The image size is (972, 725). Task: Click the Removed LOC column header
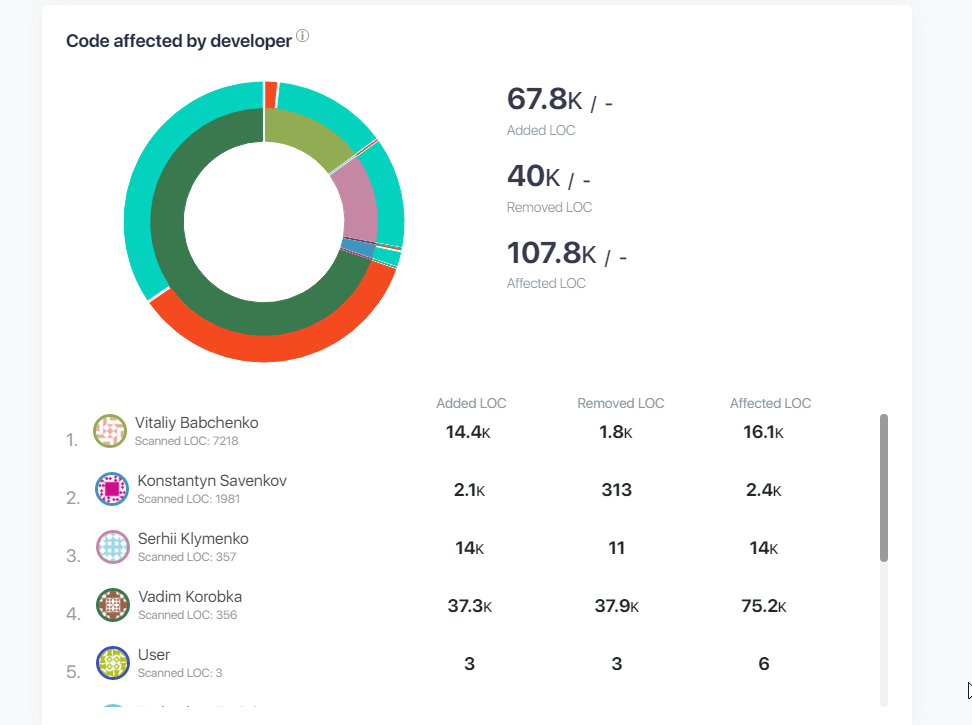[620, 404]
